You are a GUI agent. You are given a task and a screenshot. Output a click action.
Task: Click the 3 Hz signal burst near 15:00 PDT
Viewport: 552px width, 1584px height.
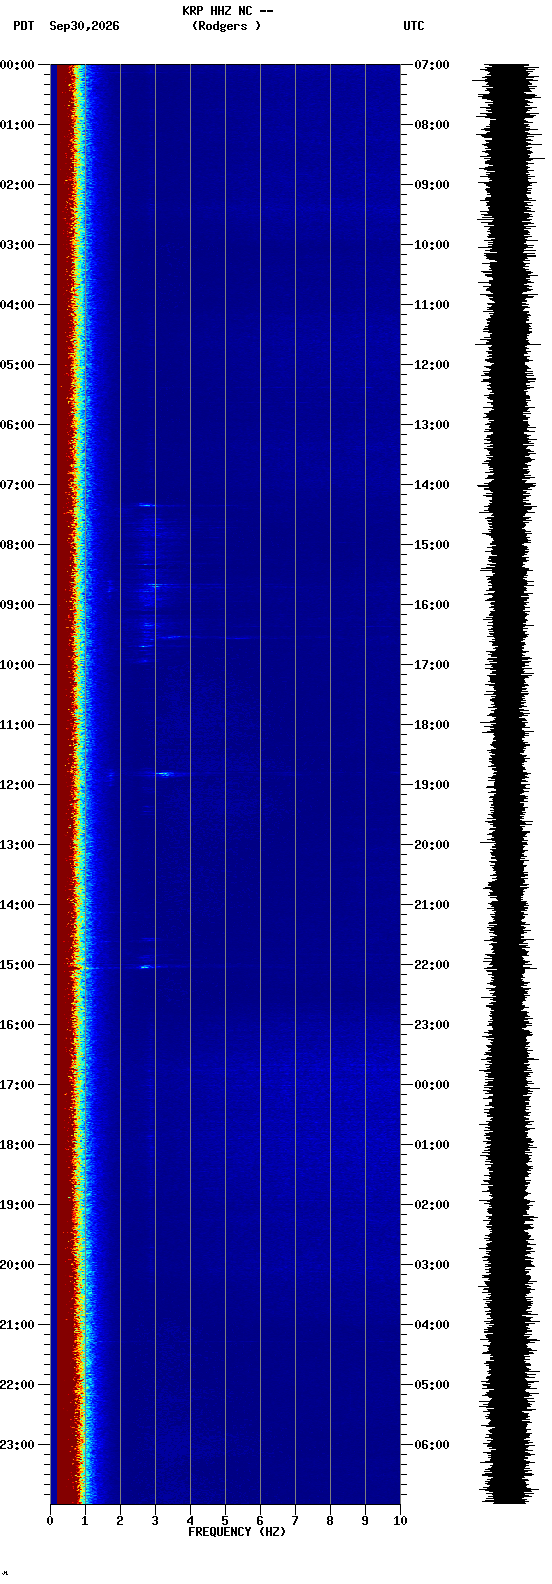[x=147, y=966]
